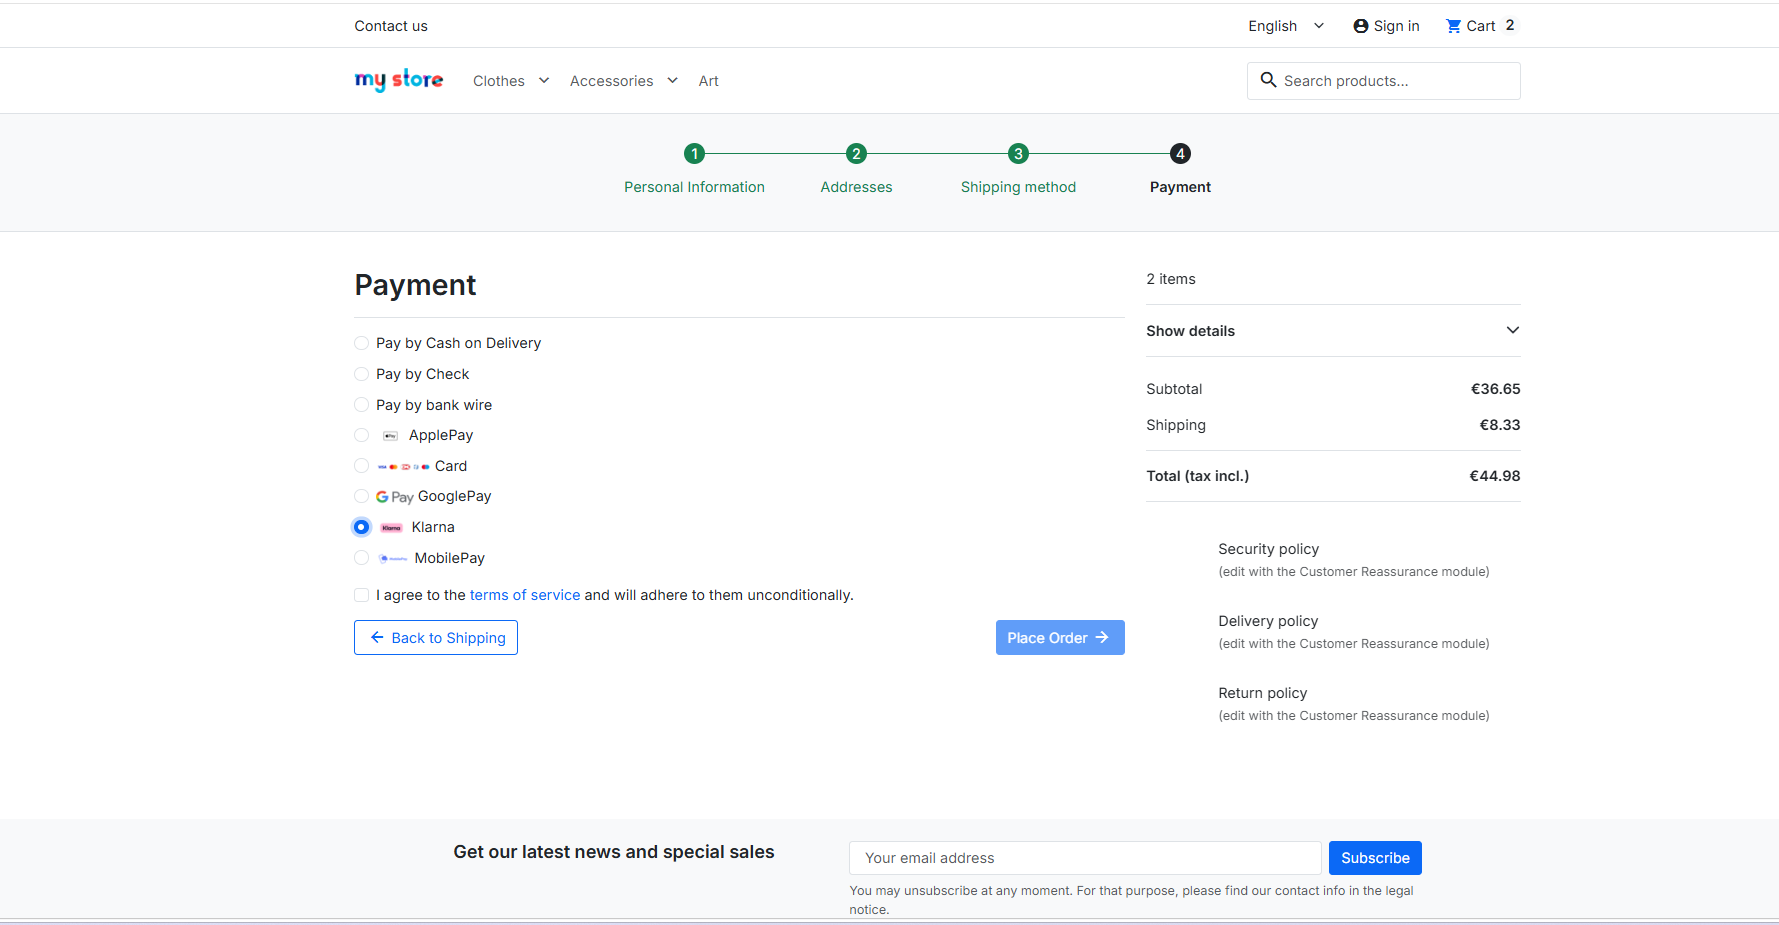Click the Place Order button
Image resolution: width=1779 pixels, height=925 pixels.
(1060, 638)
